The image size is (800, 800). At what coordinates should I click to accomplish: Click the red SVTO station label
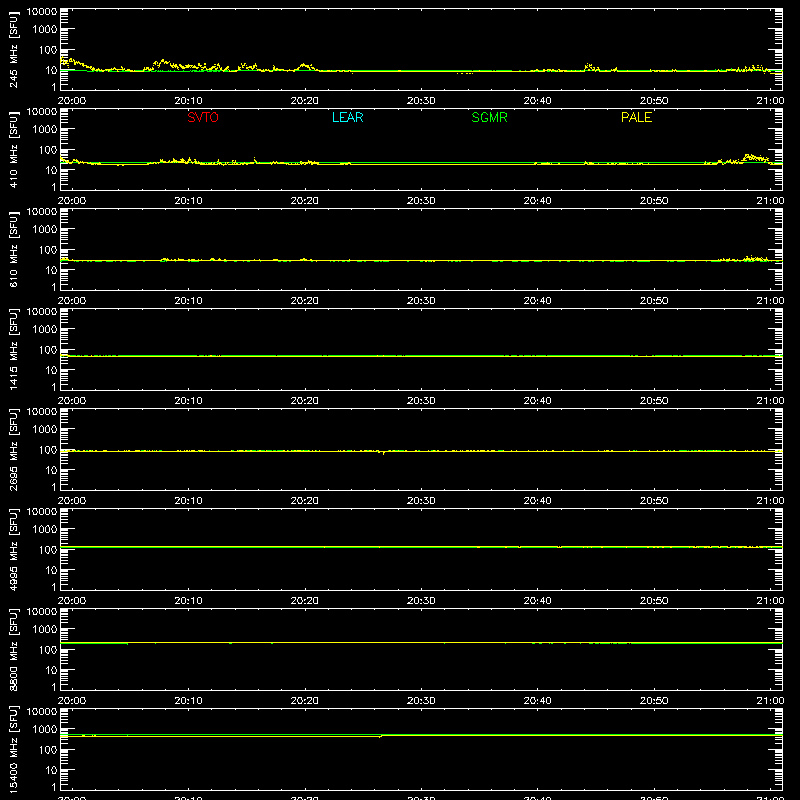point(203,117)
